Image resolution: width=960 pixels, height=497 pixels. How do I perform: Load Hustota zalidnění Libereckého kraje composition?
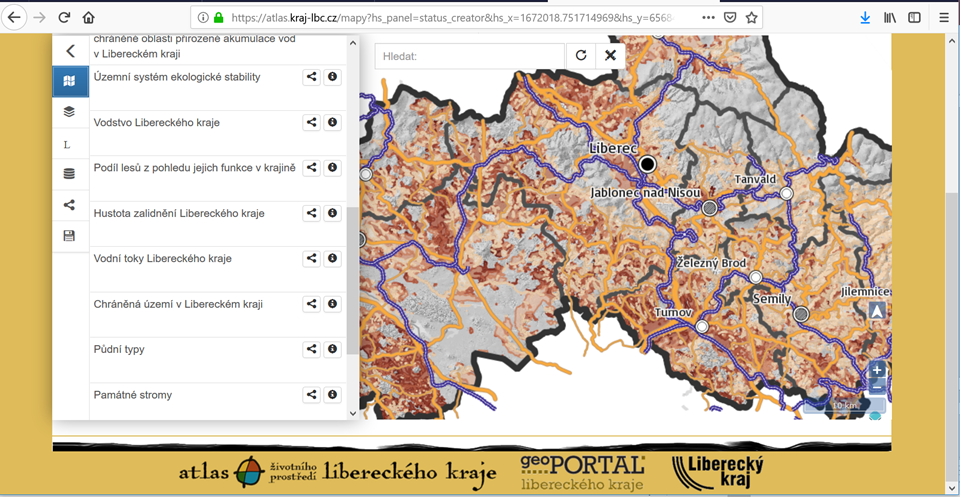click(179, 214)
